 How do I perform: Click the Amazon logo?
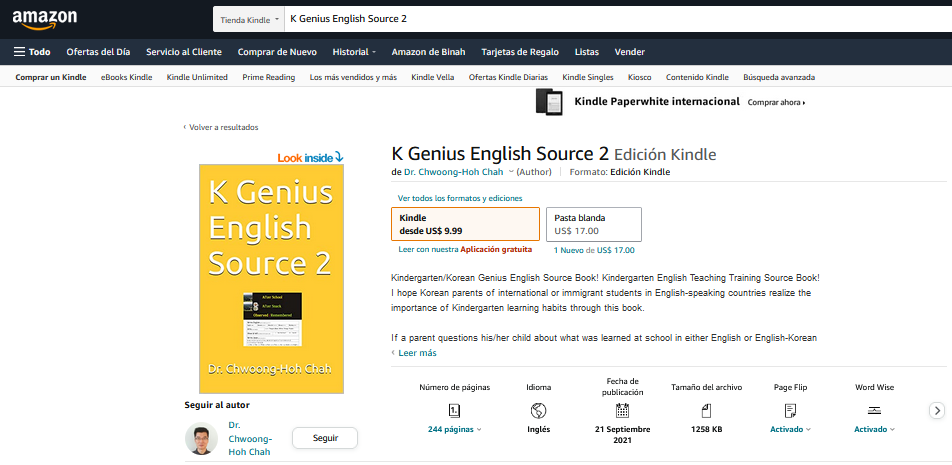coord(44,19)
